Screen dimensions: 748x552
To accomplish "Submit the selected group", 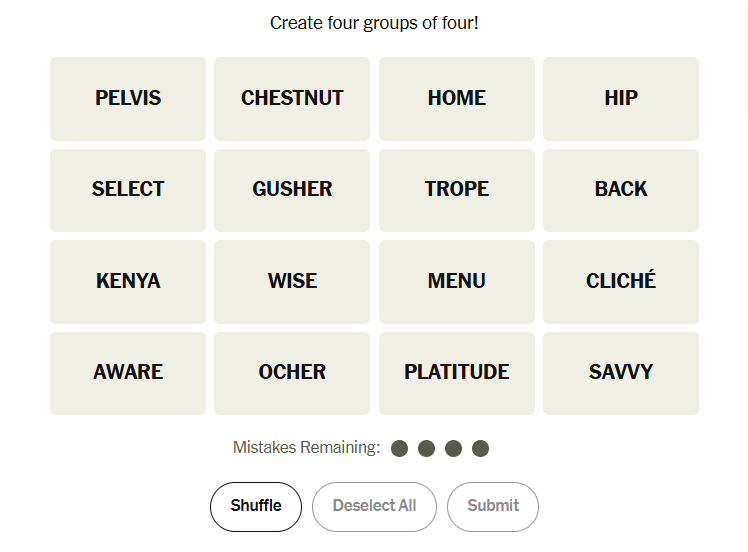I will [493, 506].
